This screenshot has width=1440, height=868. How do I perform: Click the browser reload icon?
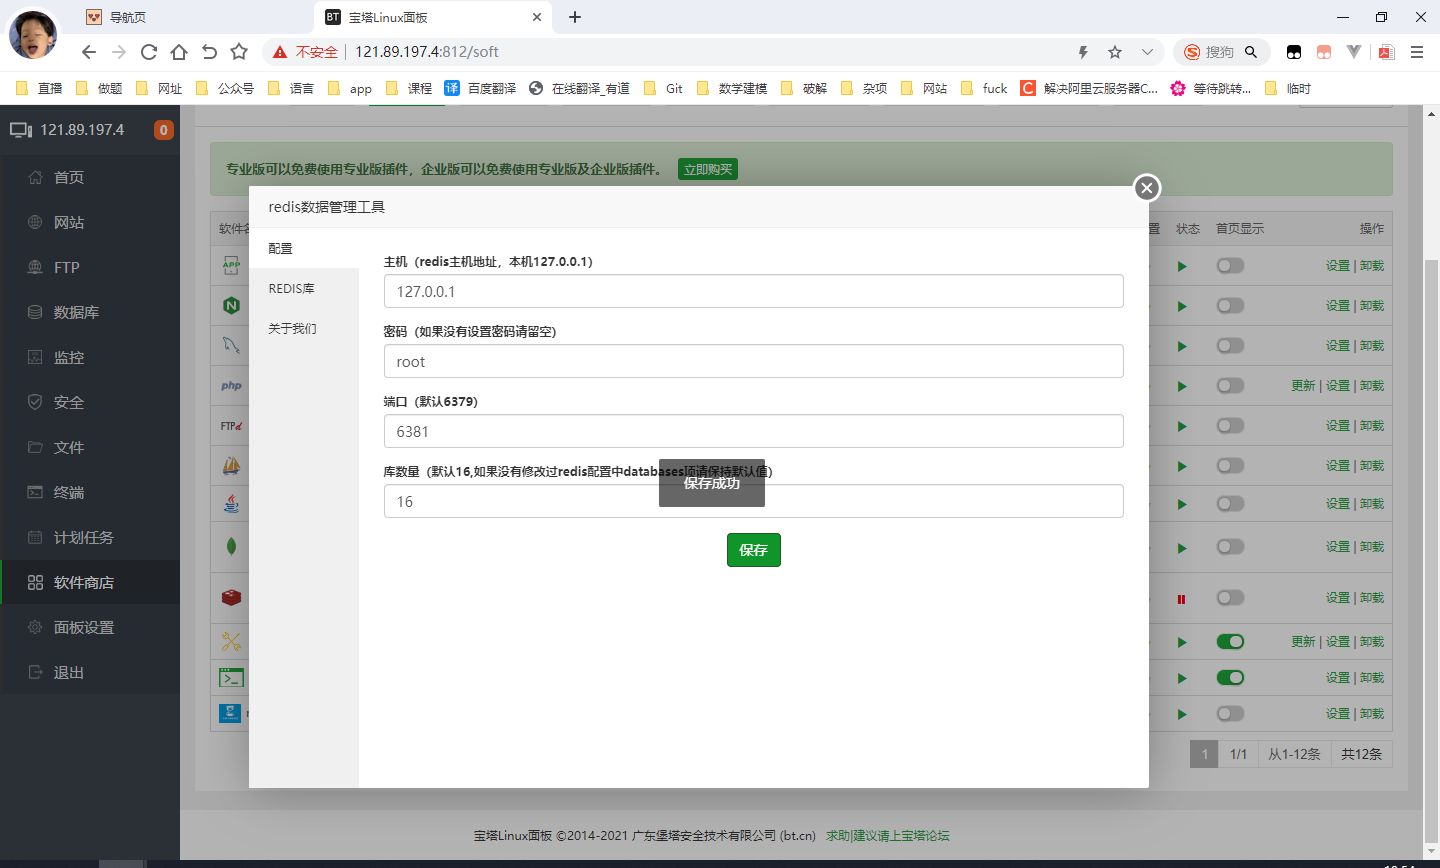pos(149,52)
